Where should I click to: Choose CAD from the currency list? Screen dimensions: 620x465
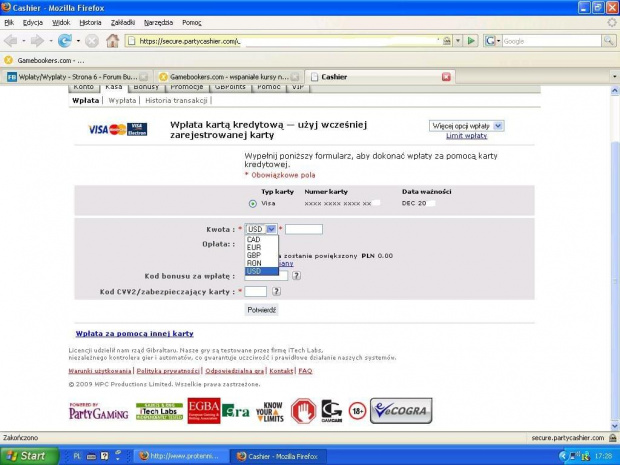tap(261, 240)
